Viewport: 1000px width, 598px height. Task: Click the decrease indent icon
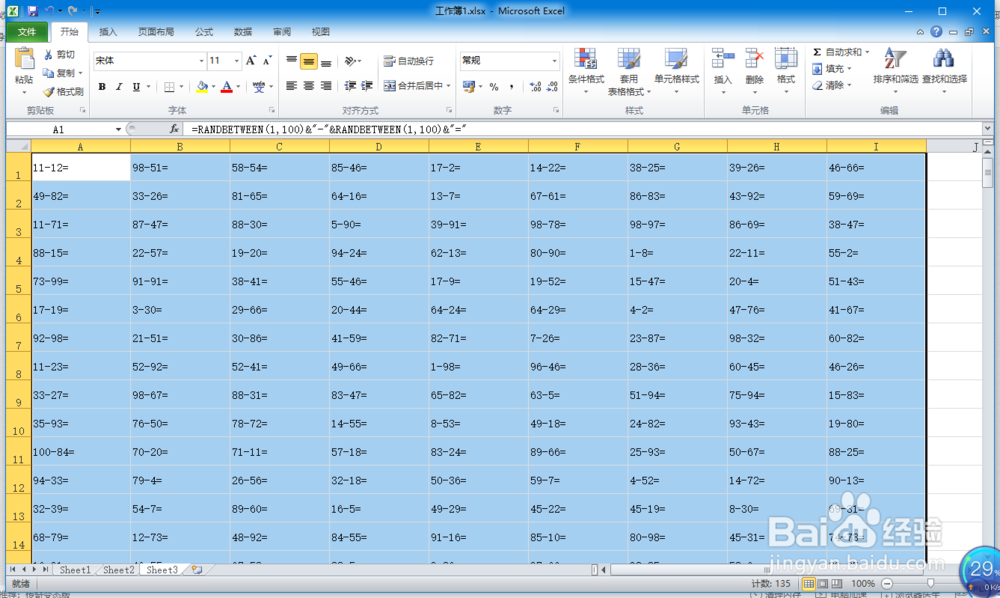[x=350, y=85]
